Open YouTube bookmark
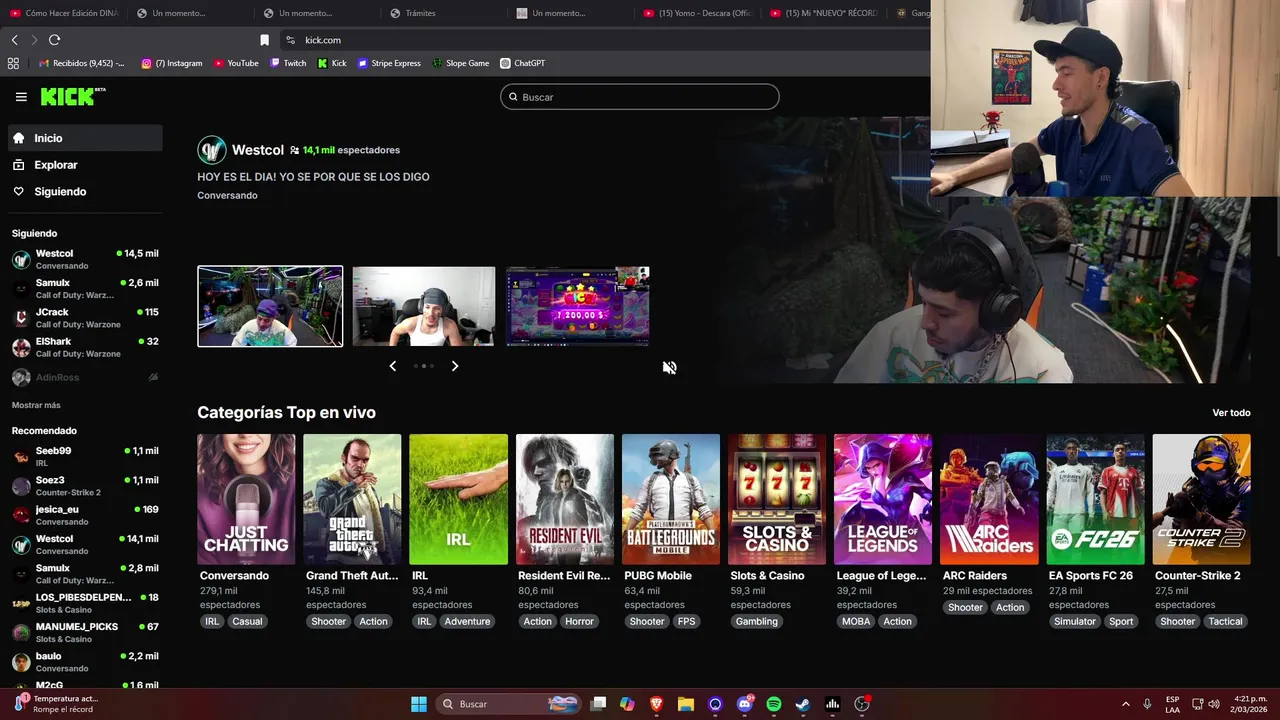 (x=236, y=63)
